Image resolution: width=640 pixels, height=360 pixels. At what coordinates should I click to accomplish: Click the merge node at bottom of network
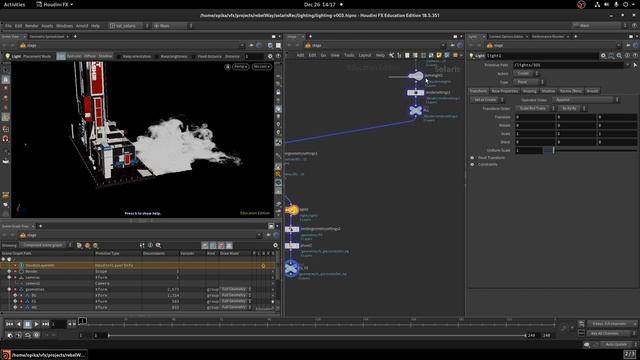[x=291, y=269]
